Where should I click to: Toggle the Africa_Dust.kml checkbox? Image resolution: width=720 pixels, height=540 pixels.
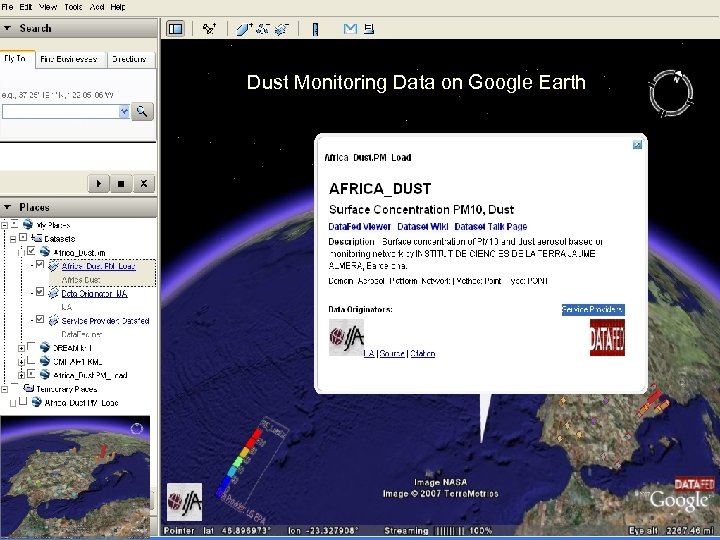pyautogui.click(x=31, y=251)
